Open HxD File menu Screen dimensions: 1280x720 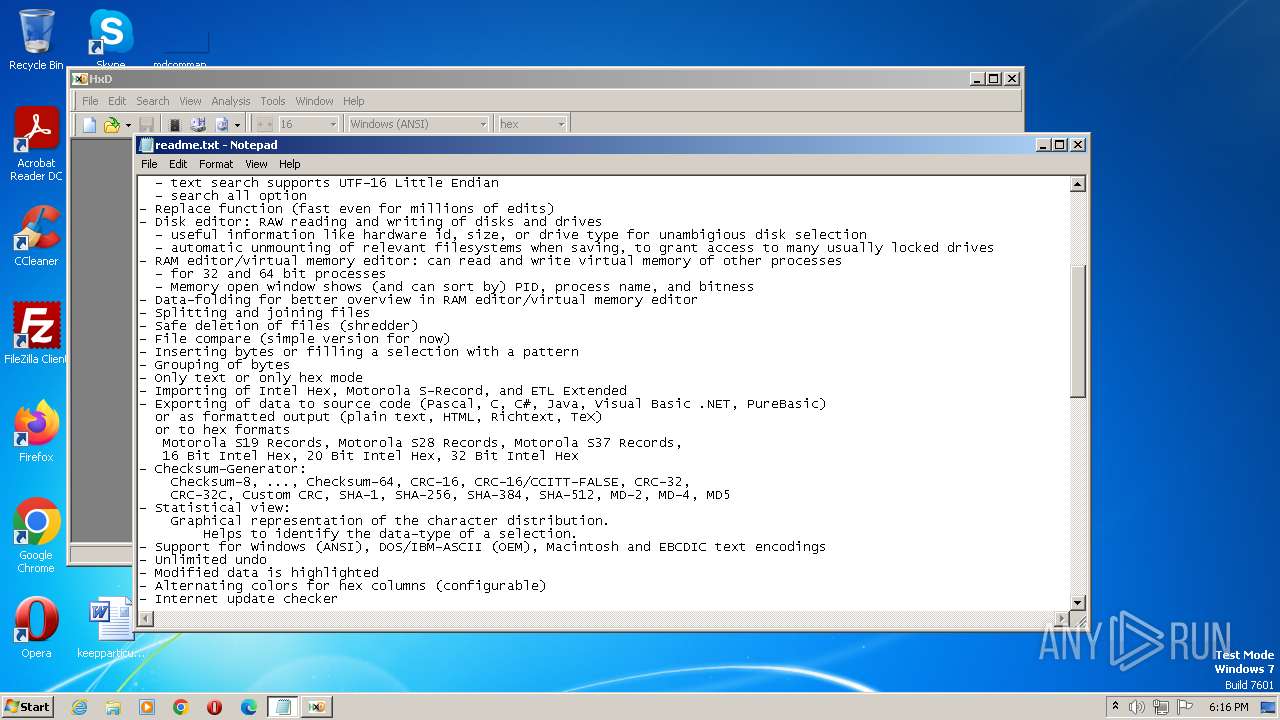tap(90, 101)
